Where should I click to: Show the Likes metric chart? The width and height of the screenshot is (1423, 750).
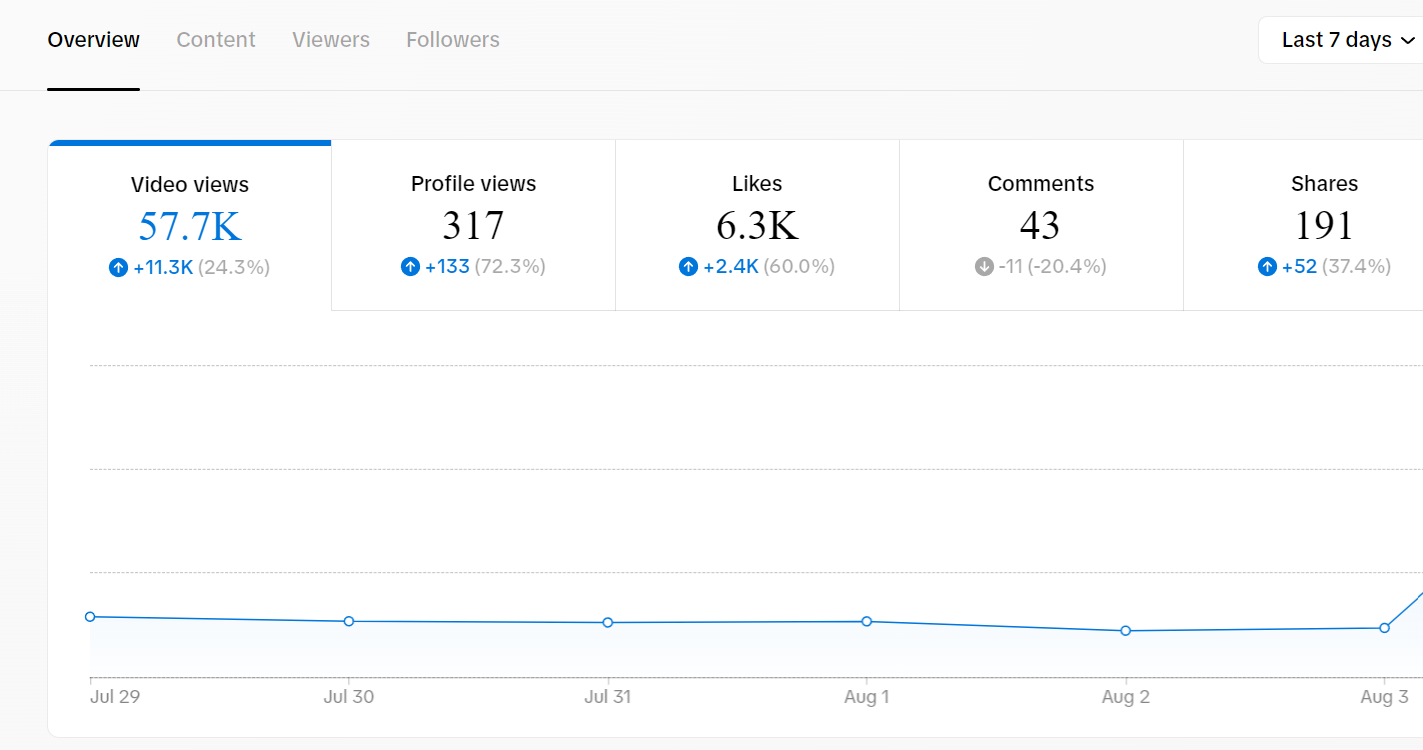click(757, 225)
